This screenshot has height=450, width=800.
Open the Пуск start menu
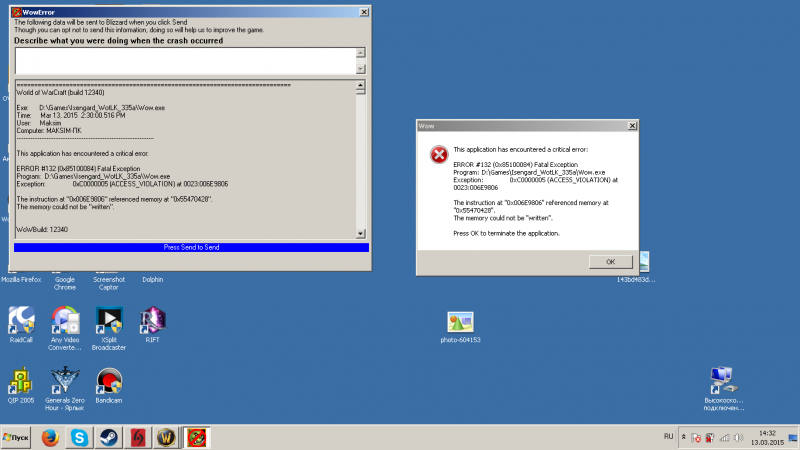[16, 437]
